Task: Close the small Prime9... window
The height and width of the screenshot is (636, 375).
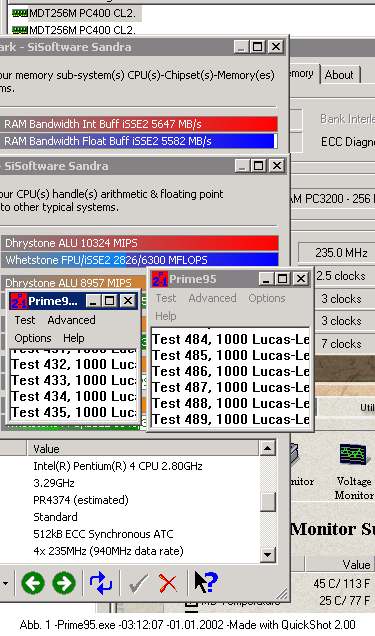Action: 127,301
